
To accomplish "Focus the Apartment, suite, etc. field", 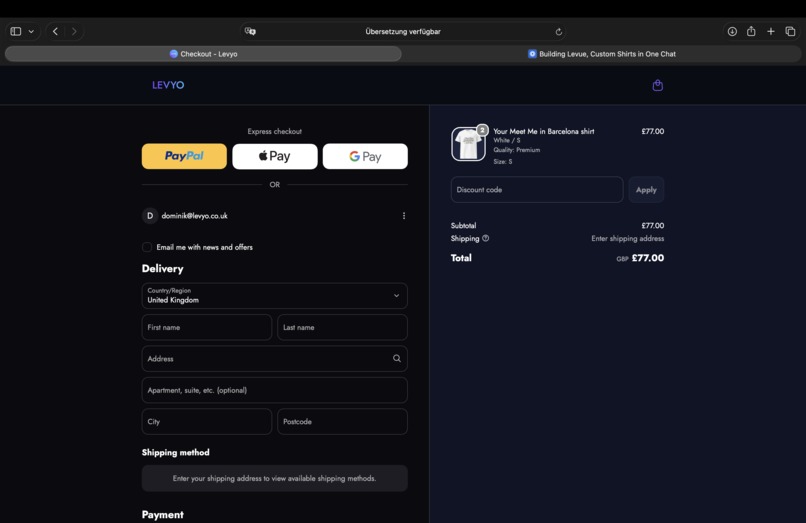I will click(x=274, y=390).
